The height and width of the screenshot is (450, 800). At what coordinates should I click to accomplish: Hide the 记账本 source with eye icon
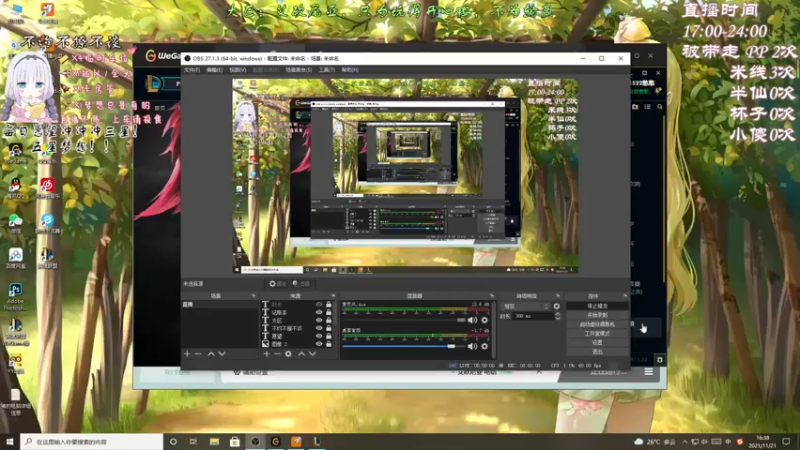319,312
